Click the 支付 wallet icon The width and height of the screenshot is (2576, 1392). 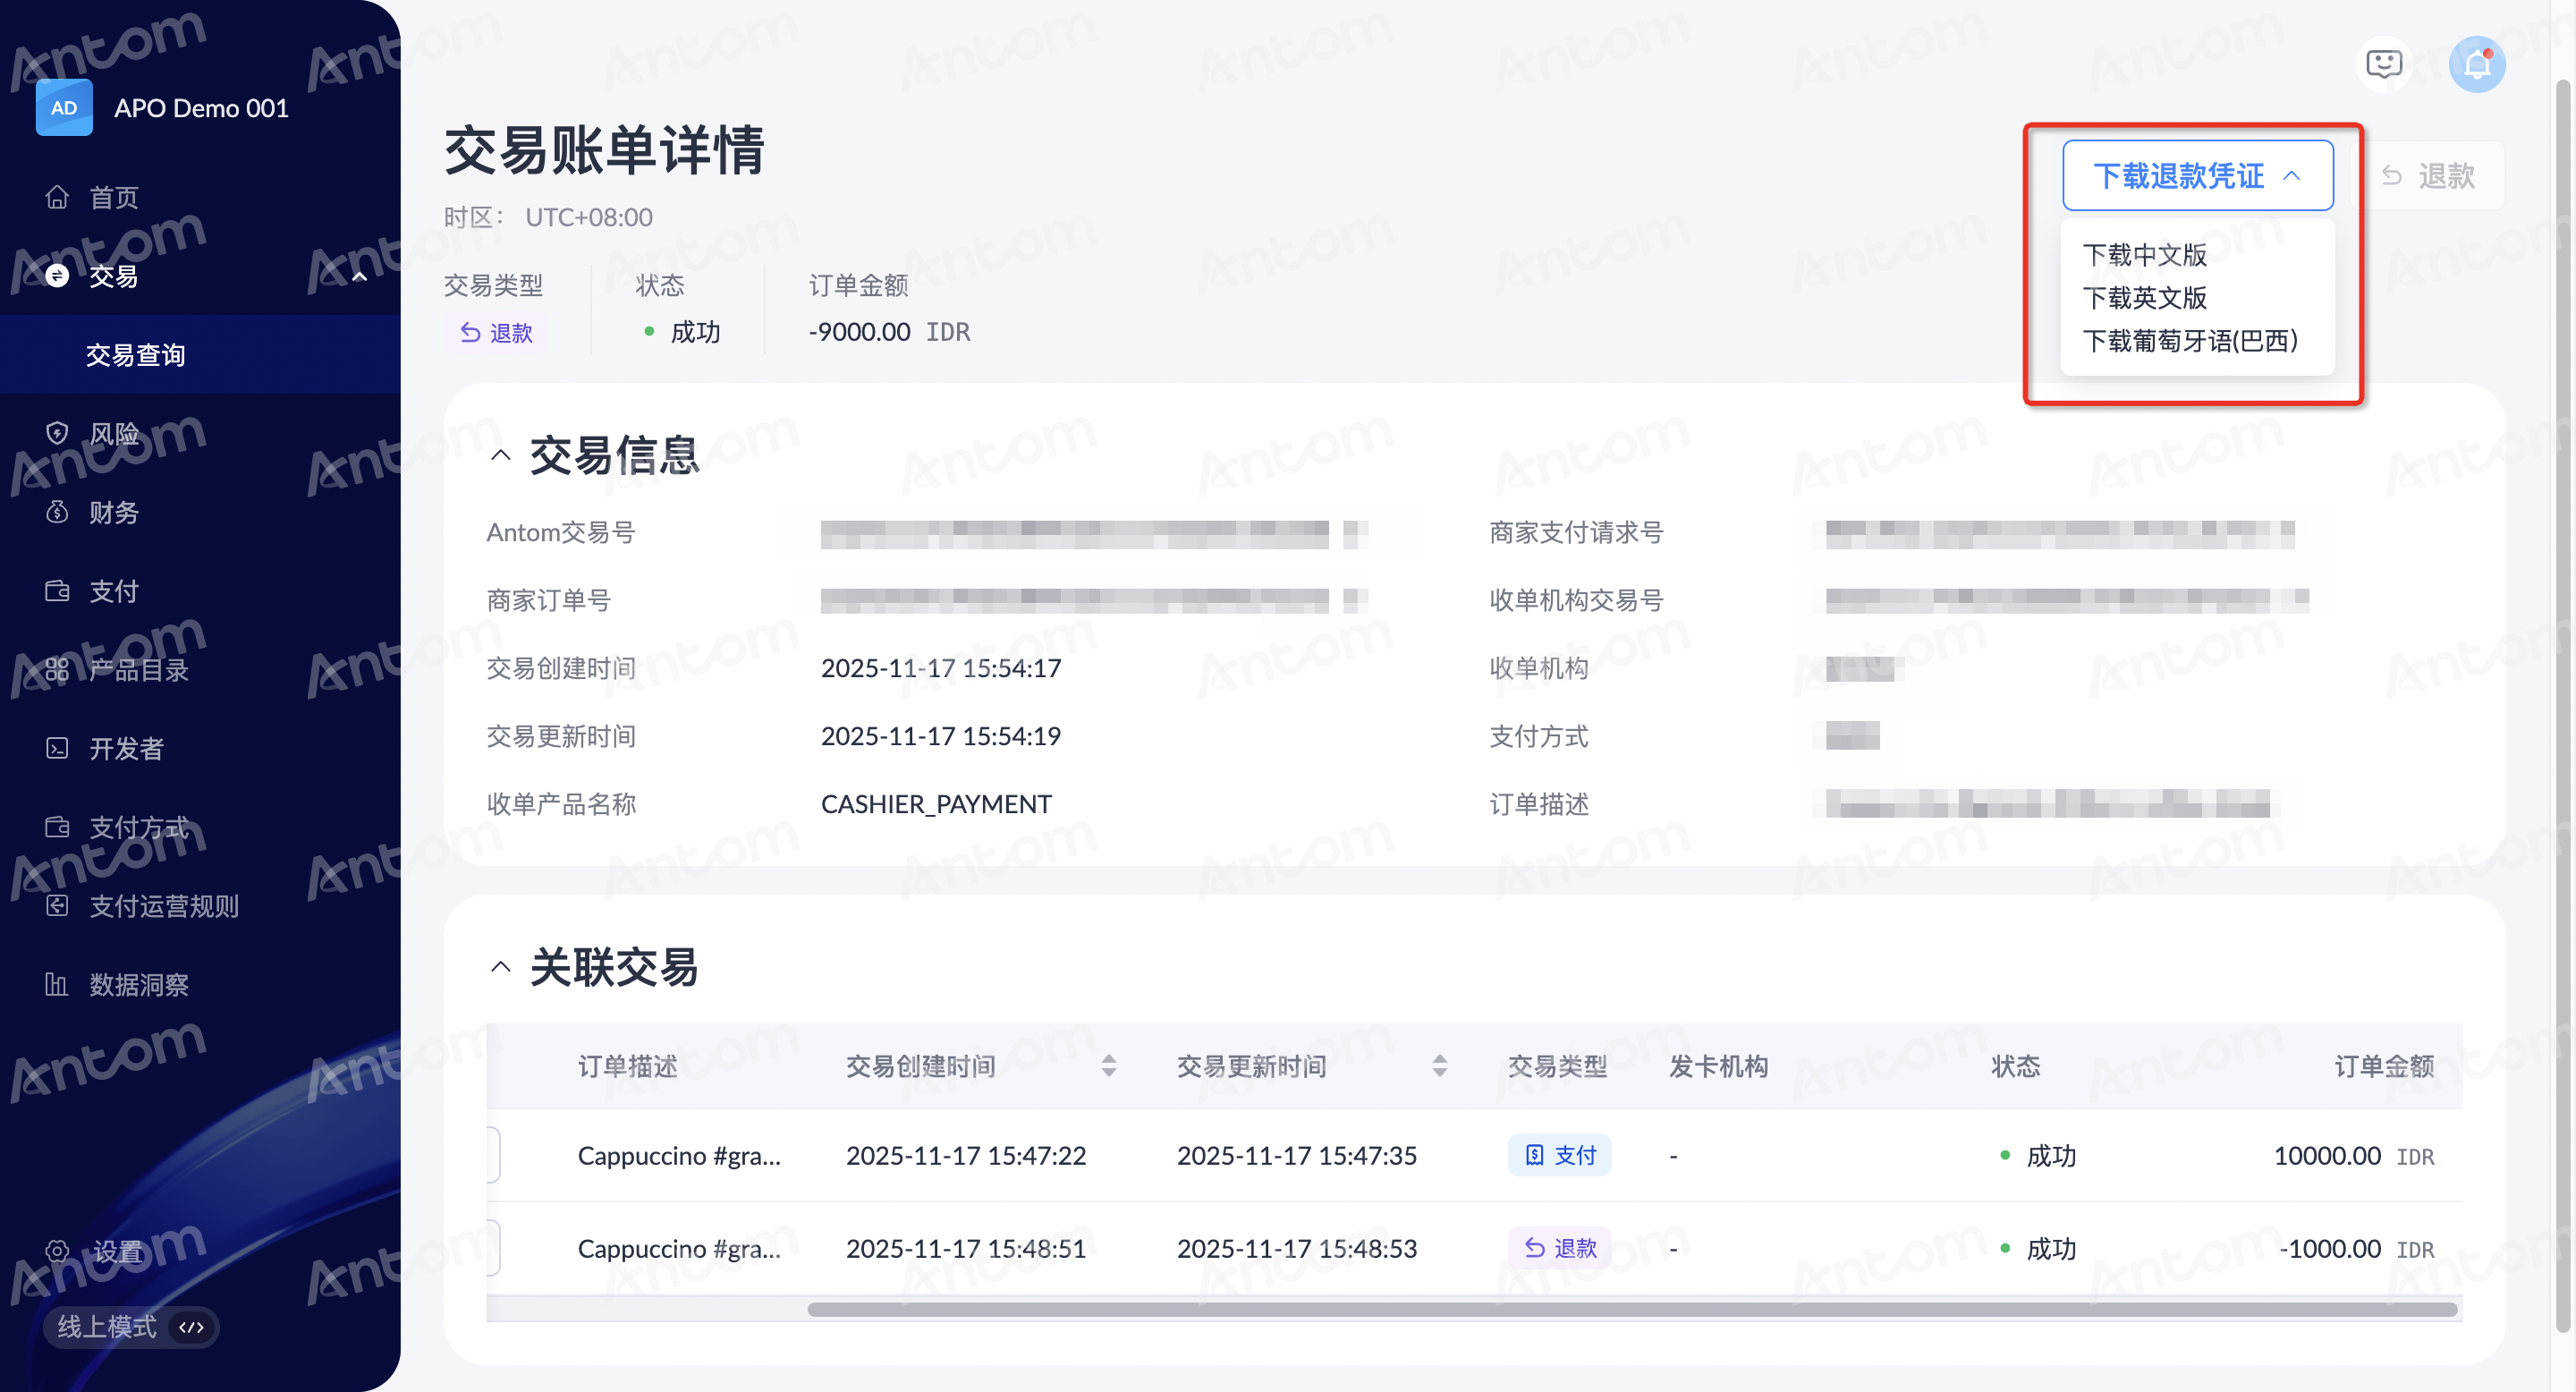pos(57,591)
